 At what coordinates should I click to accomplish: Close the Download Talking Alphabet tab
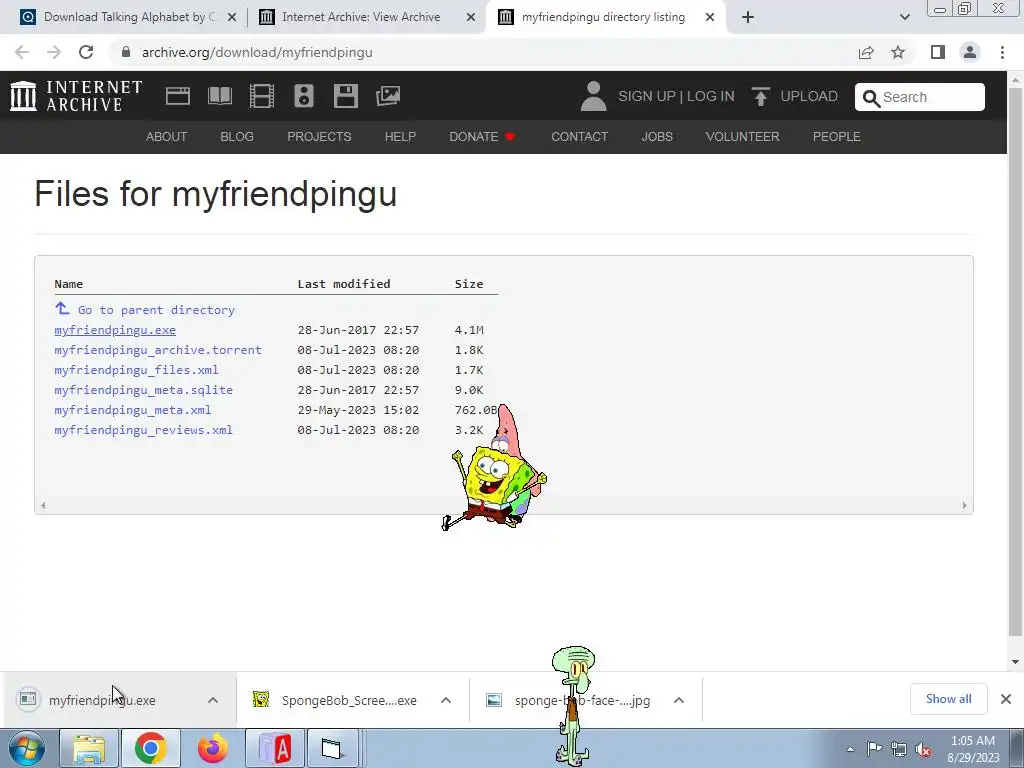(x=231, y=18)
